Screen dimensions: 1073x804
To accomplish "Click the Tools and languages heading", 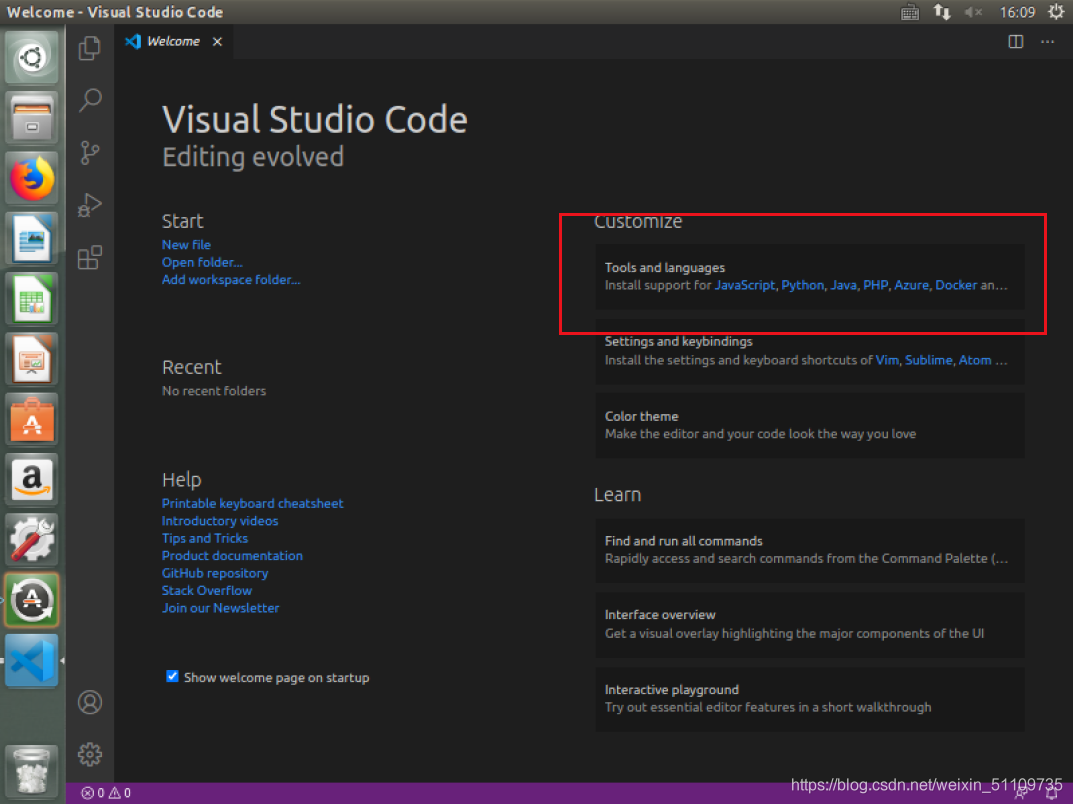I will (664, 268).
